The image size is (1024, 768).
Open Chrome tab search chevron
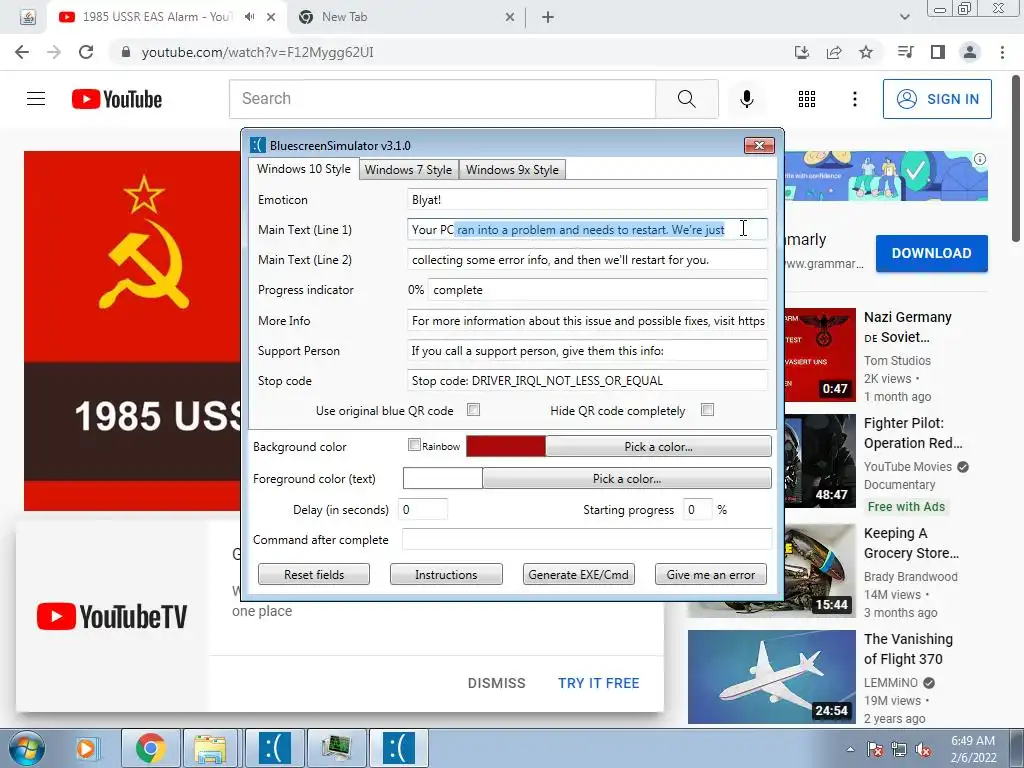click(904, 17)
